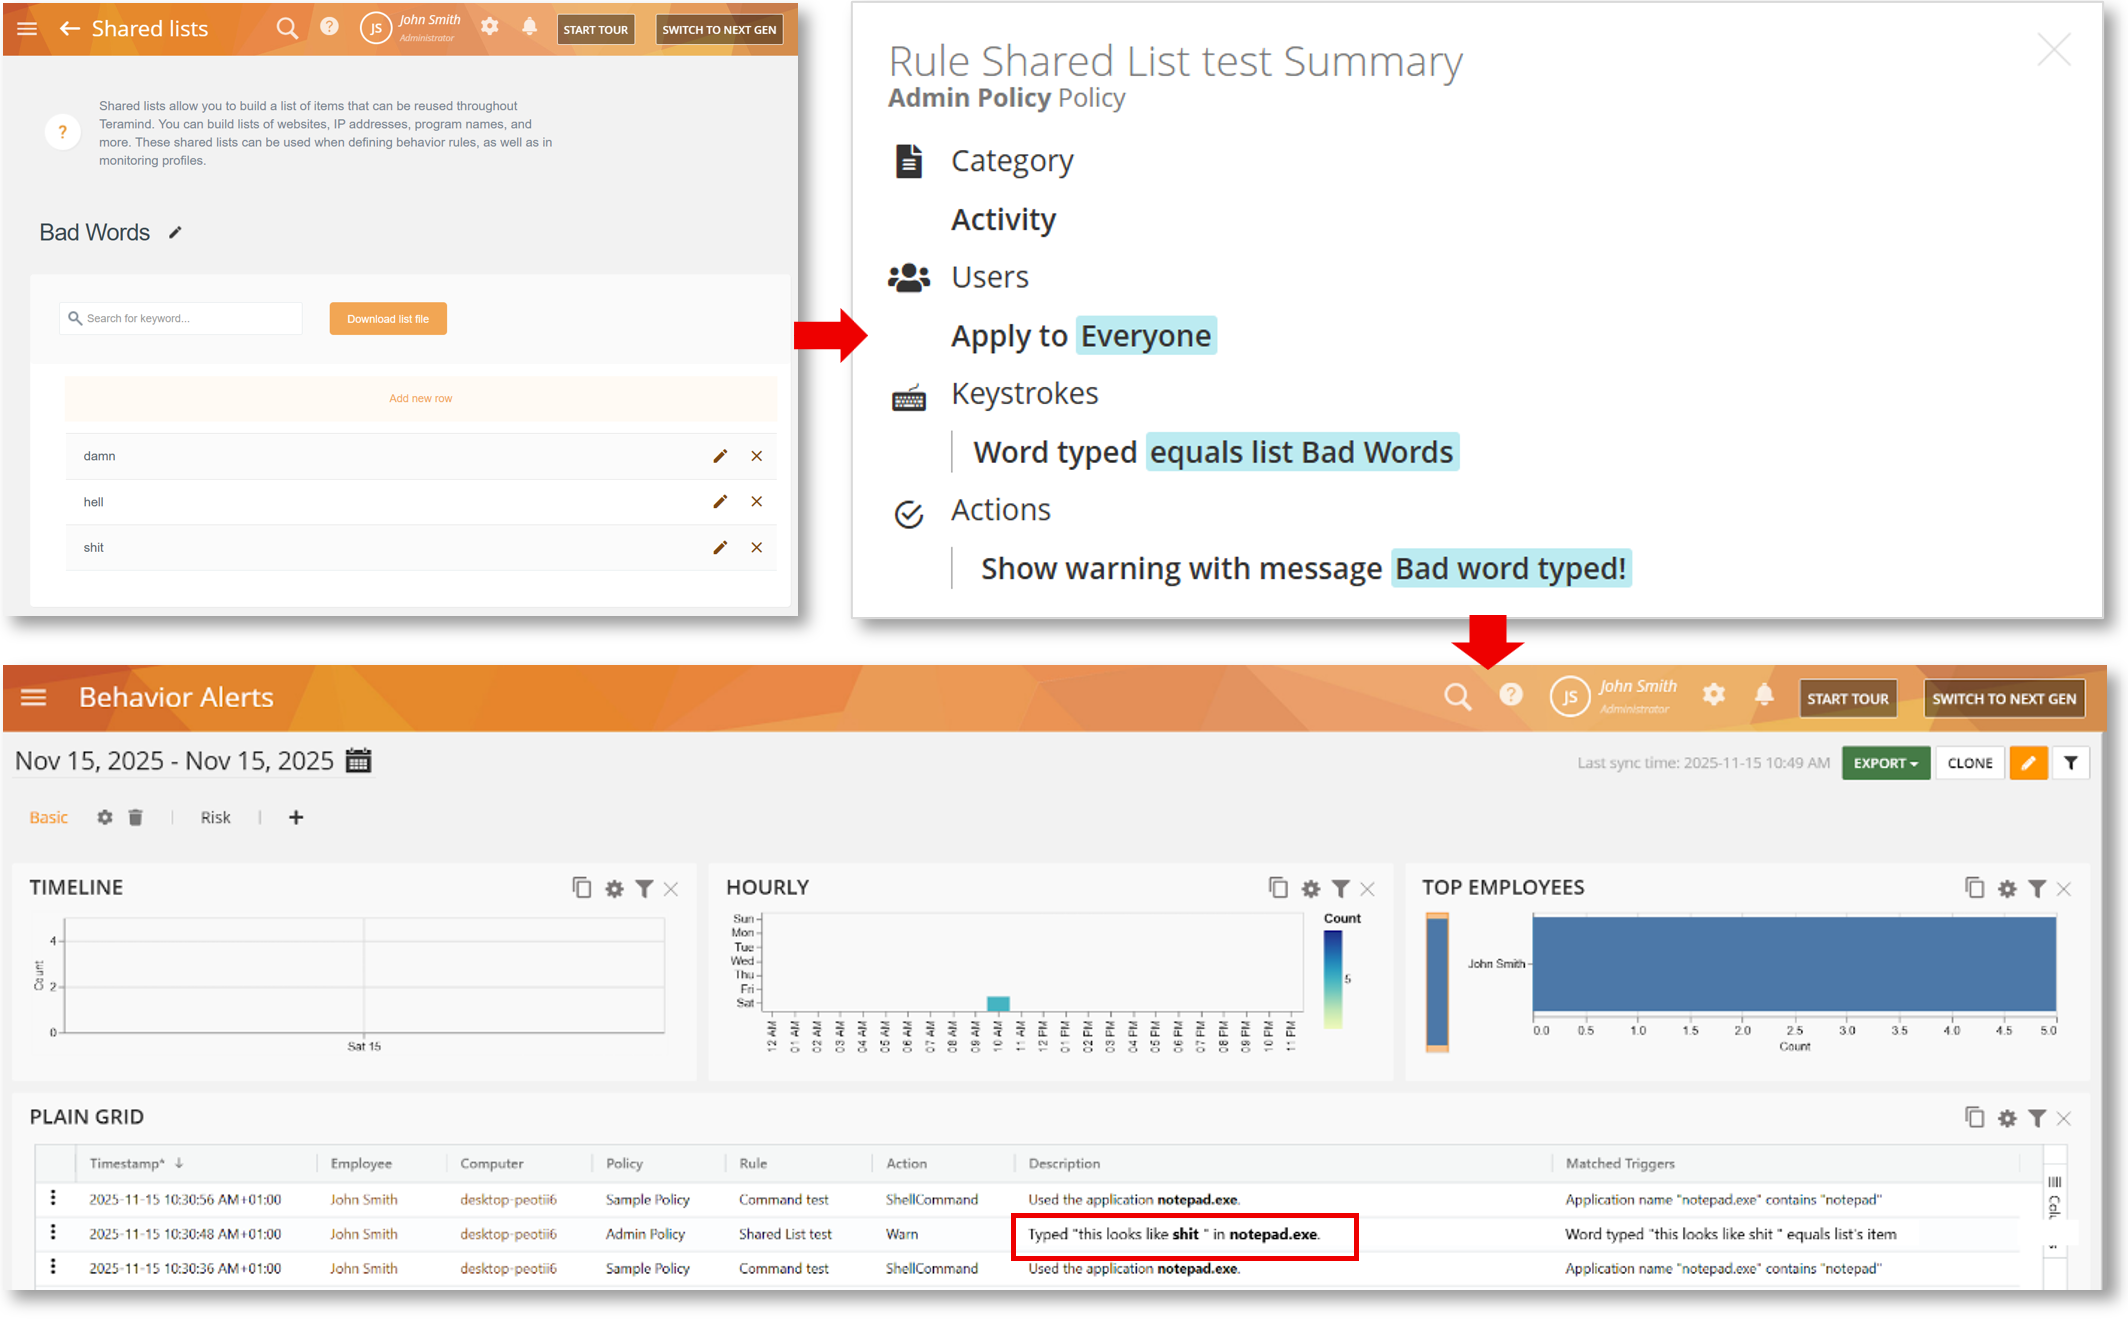Viewport: 2128px width, 1320px height.
Task: Open row menu for Shared List test alert
Action: 53,1233
